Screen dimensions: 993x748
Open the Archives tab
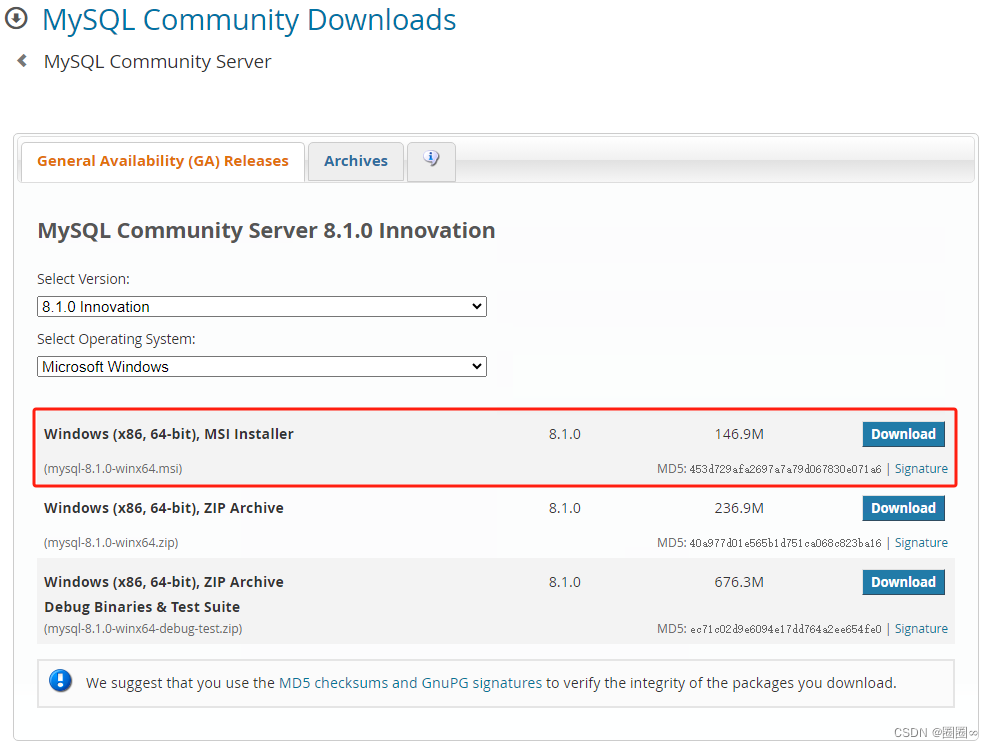pos(356,161)
